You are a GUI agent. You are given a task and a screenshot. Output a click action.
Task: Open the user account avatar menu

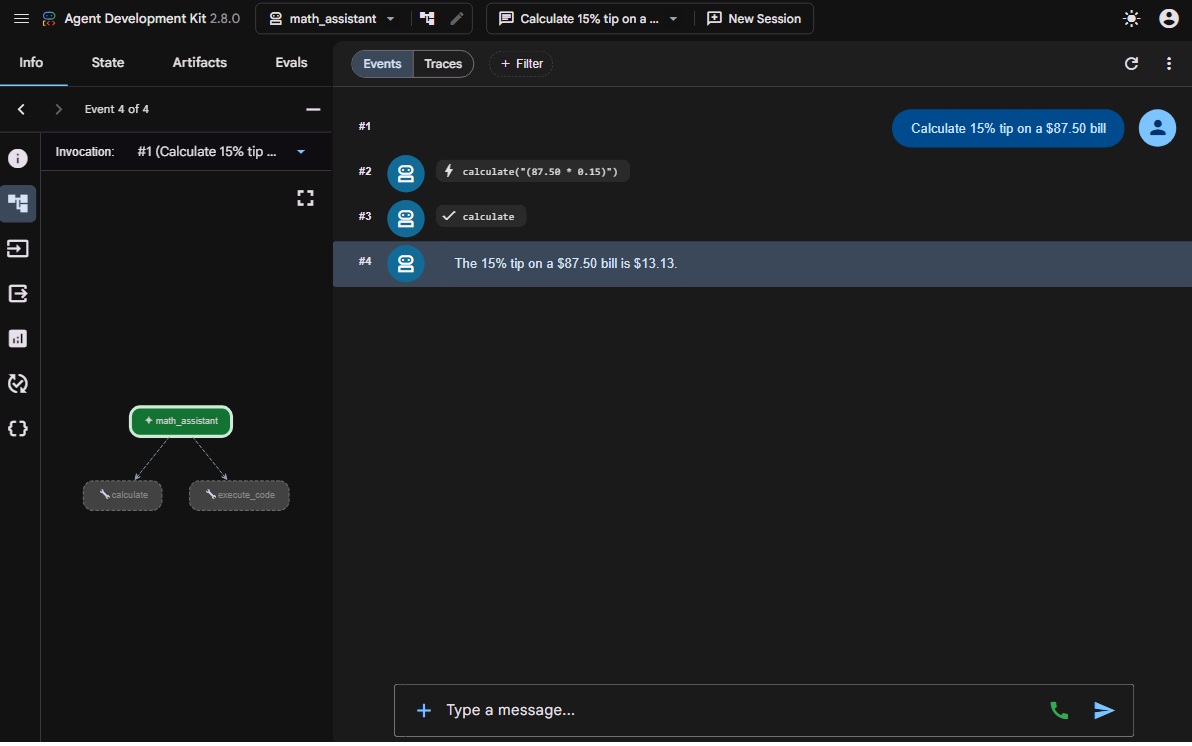1168,18
